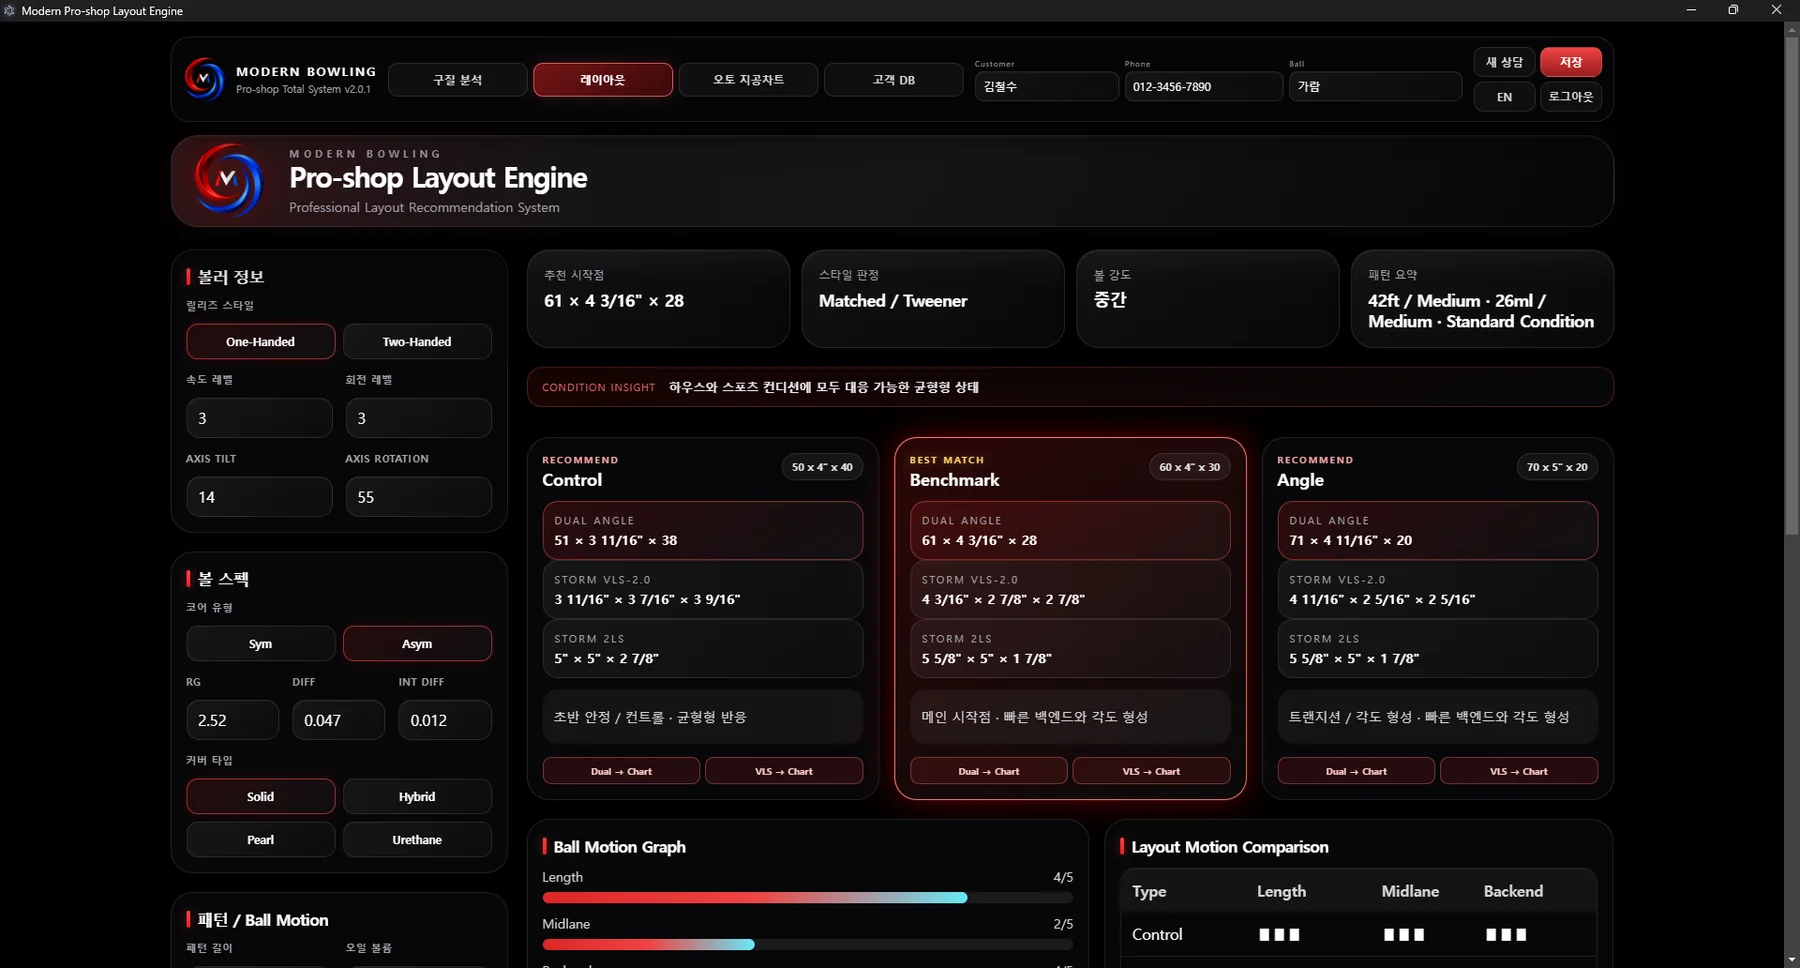The height and width of the screenshot is (968, 1800).
Task: Click the Customer name field 김철수
Action: 1046,87
